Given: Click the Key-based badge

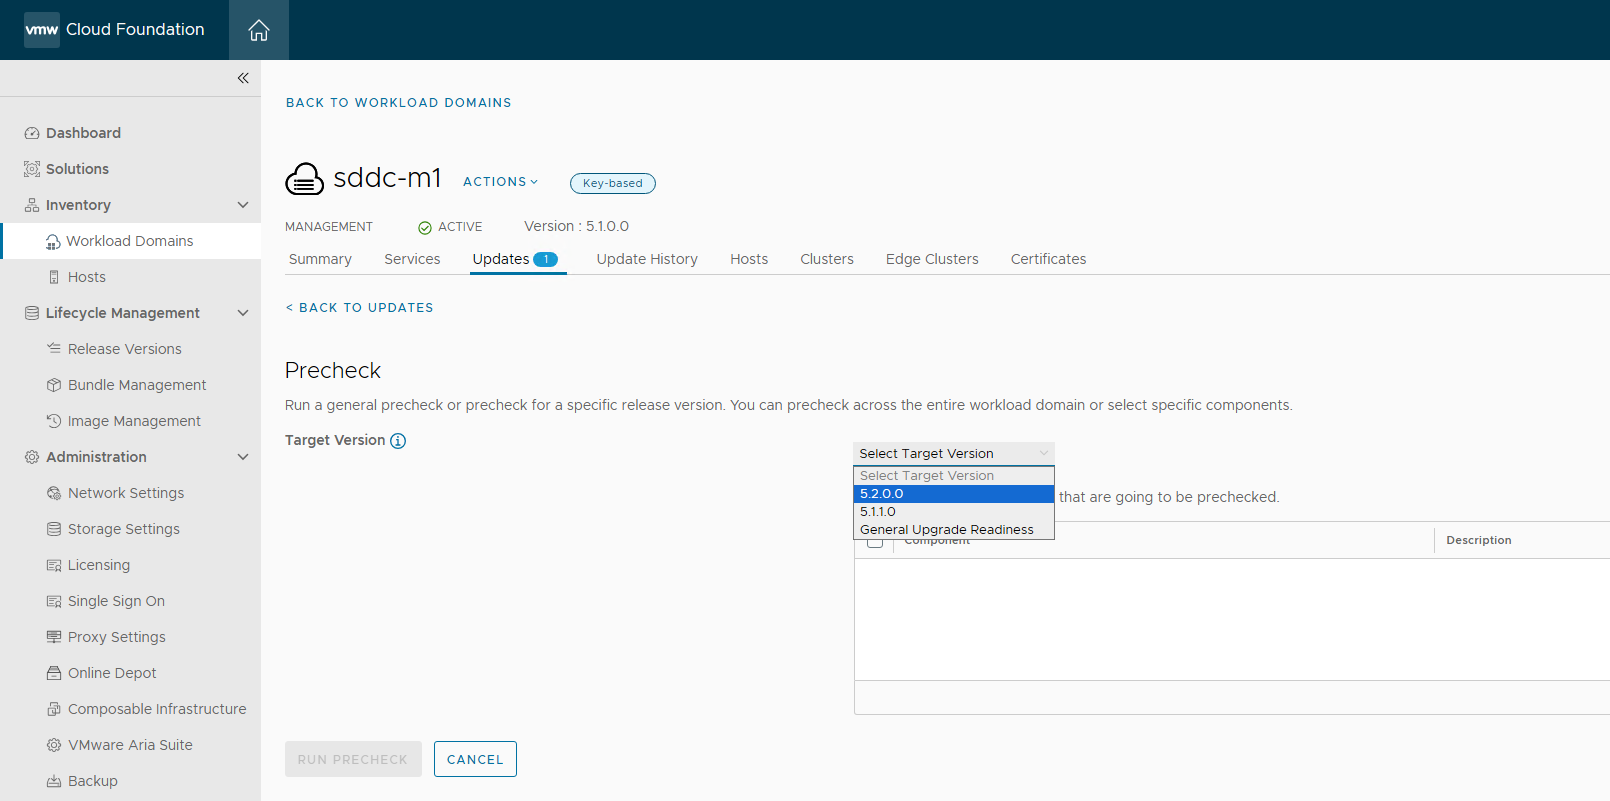Looking at the screenshot, I should click(x=612, y=183).
